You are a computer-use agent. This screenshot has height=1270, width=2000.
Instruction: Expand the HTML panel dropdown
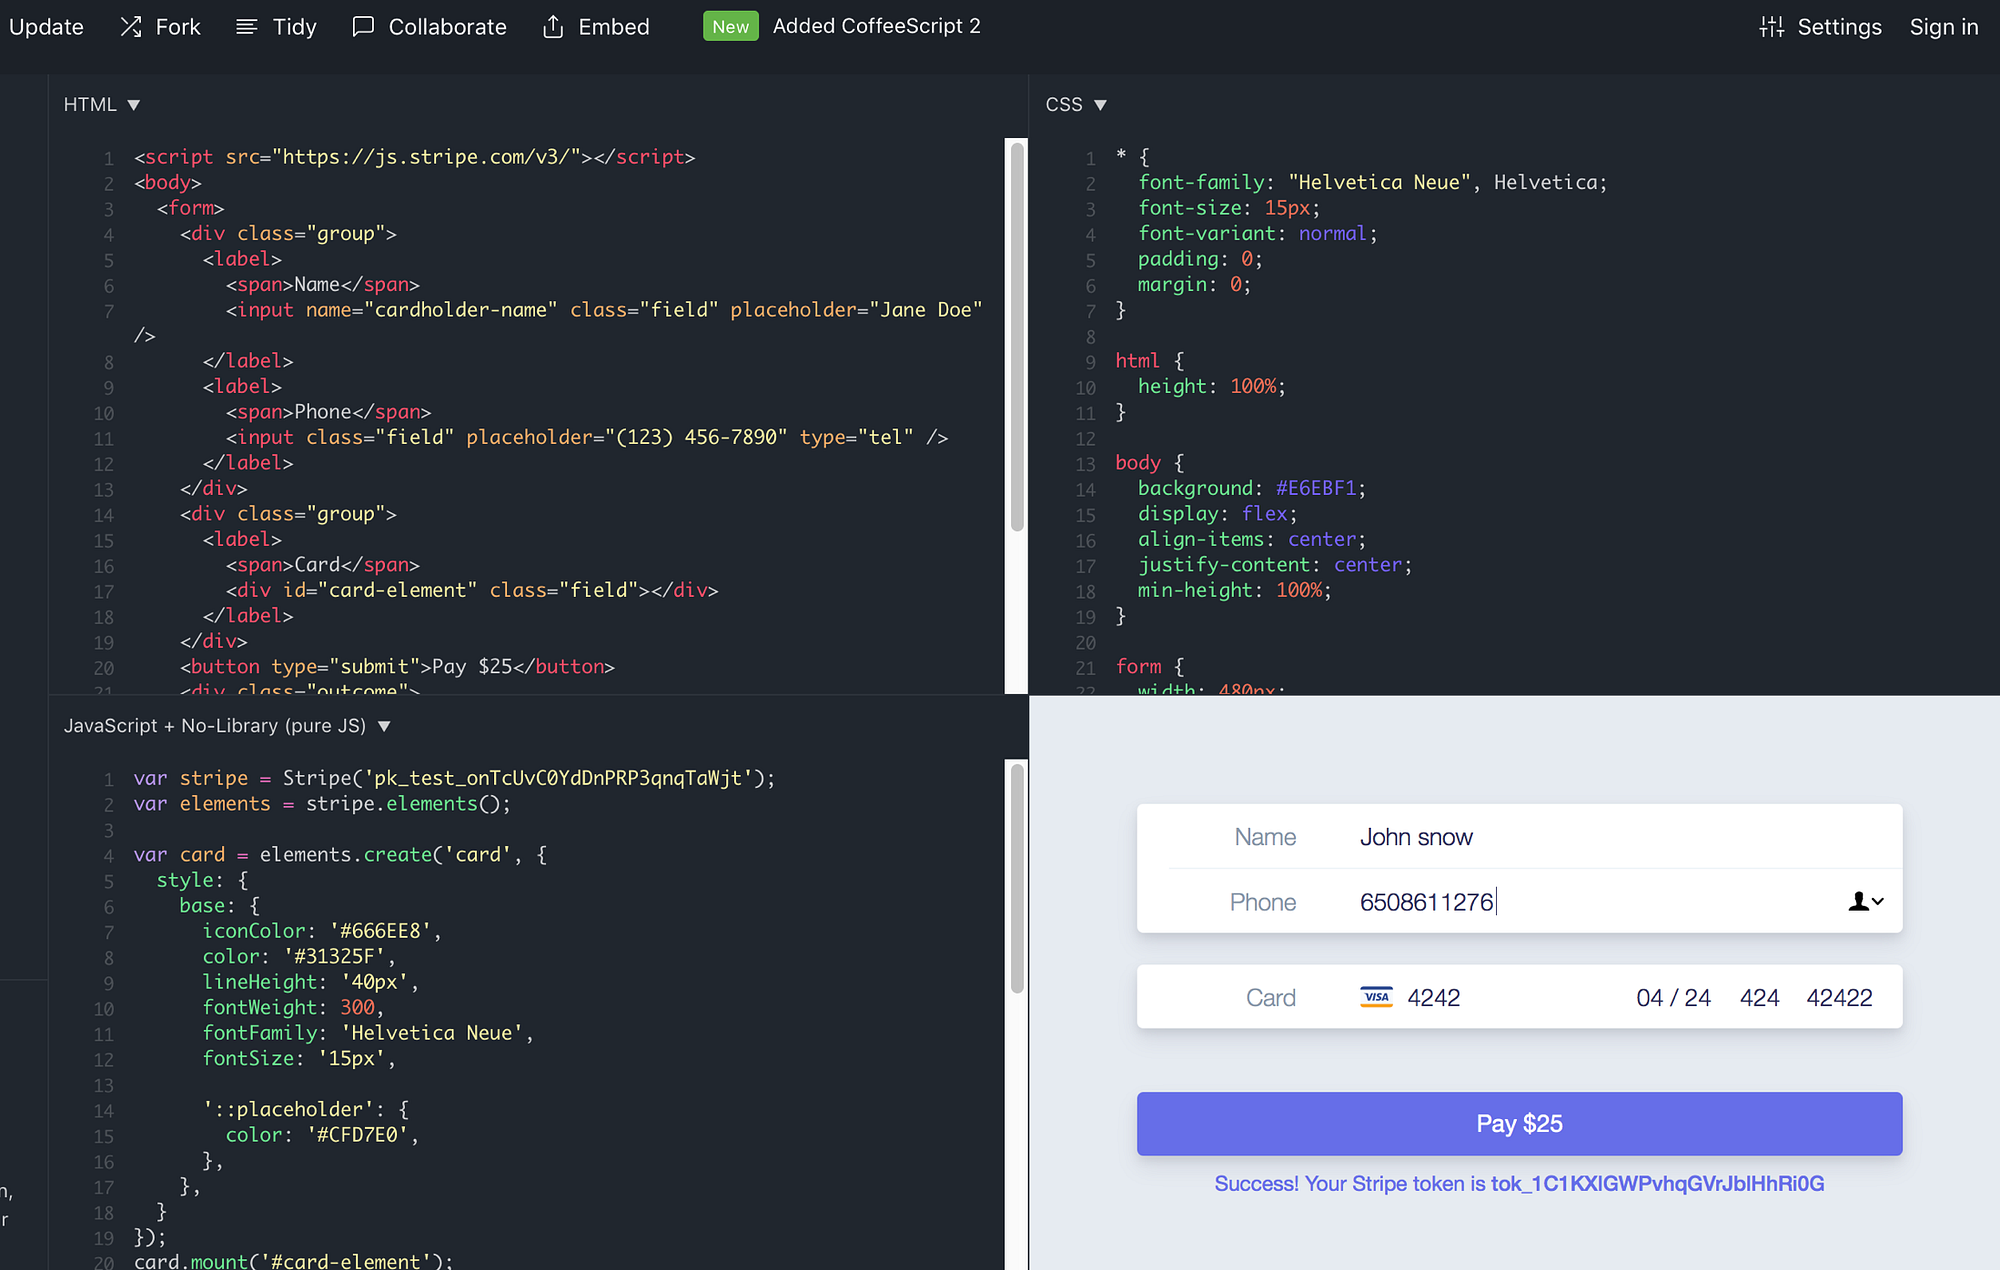click(133, 104)
